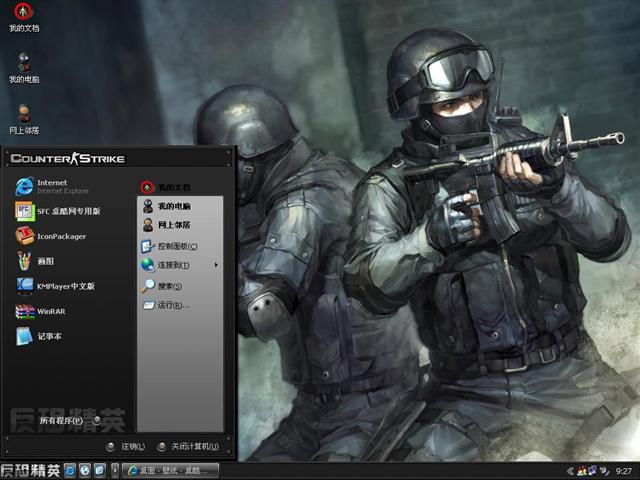Open Internet Explorer from the start menu

[x=50, y=186]
